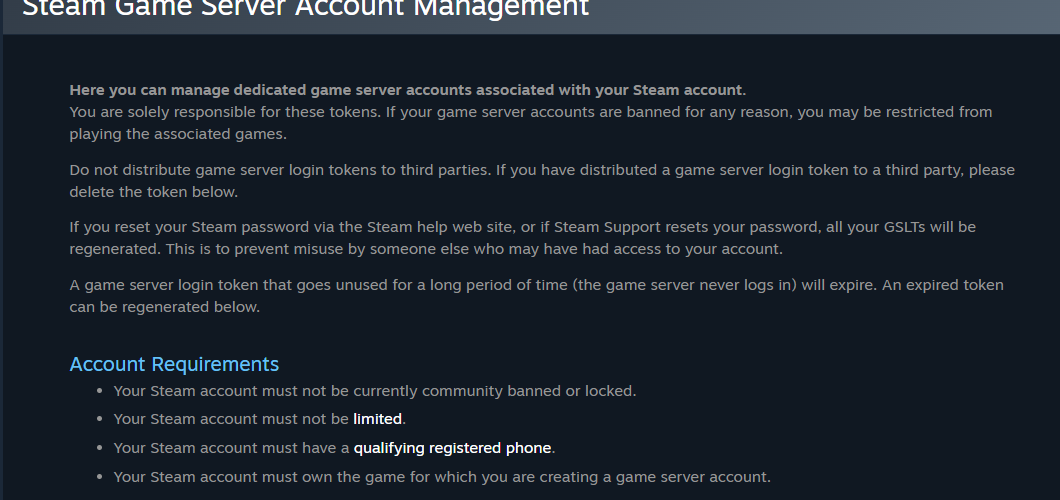
Task: Open the "limited" account link
Action: pos(377,419)
